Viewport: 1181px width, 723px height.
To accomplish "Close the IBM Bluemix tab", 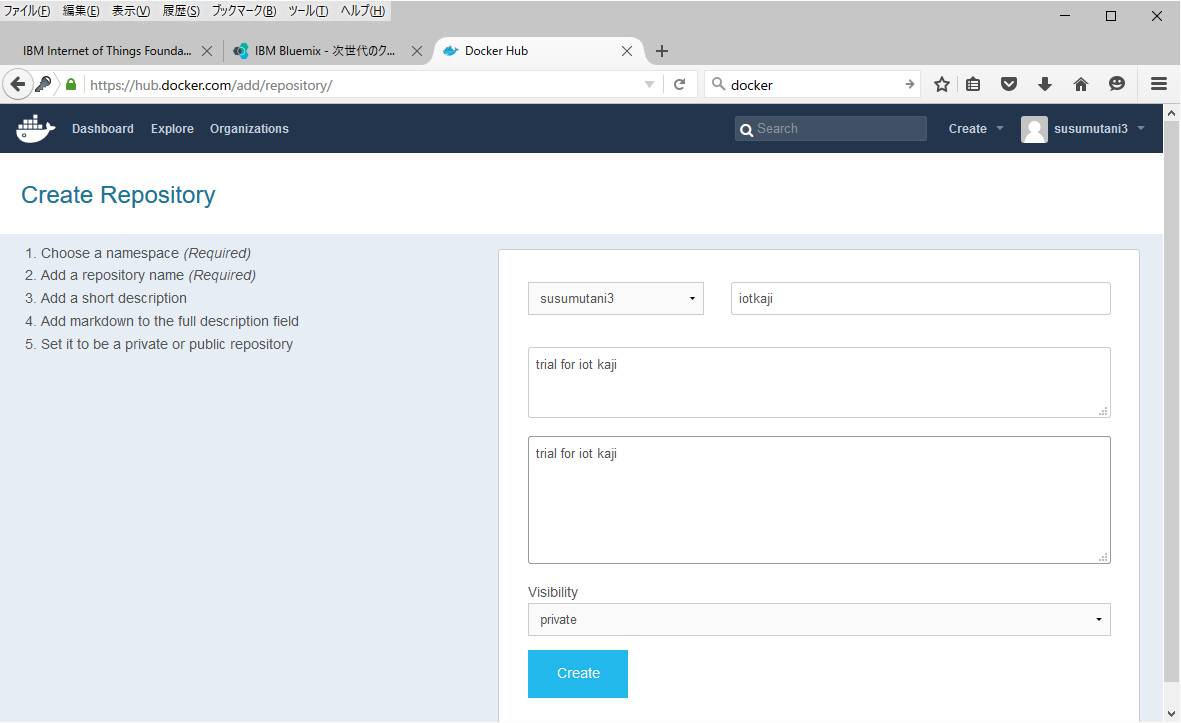I will click(417, 51).
